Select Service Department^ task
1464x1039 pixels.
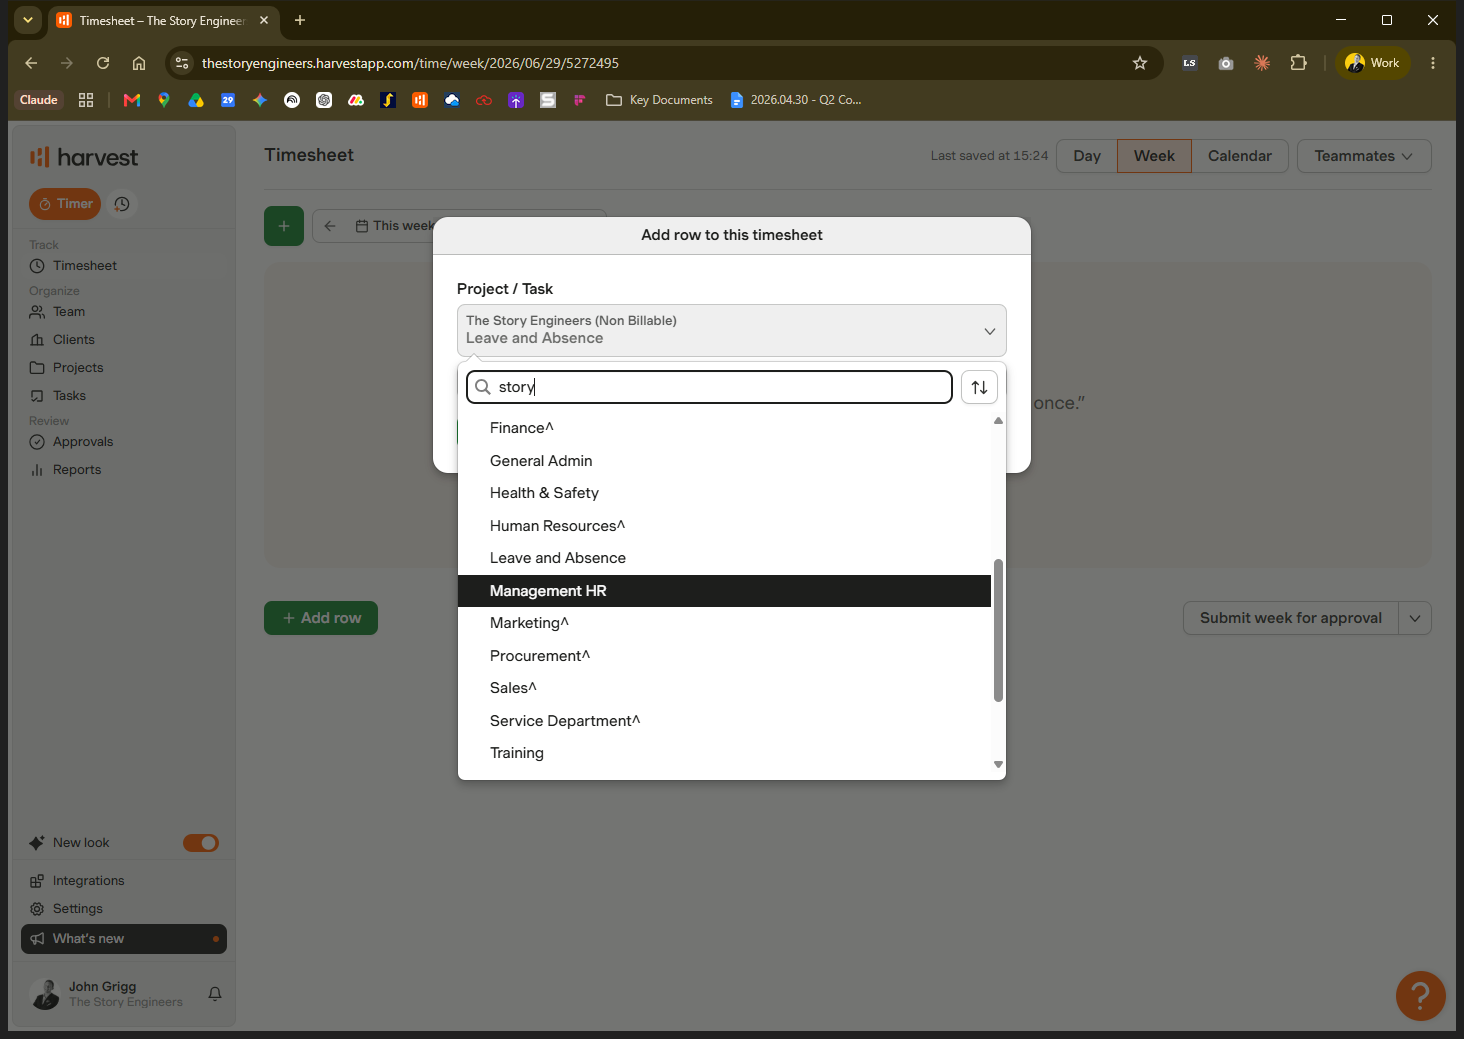[x=724, y=721]
